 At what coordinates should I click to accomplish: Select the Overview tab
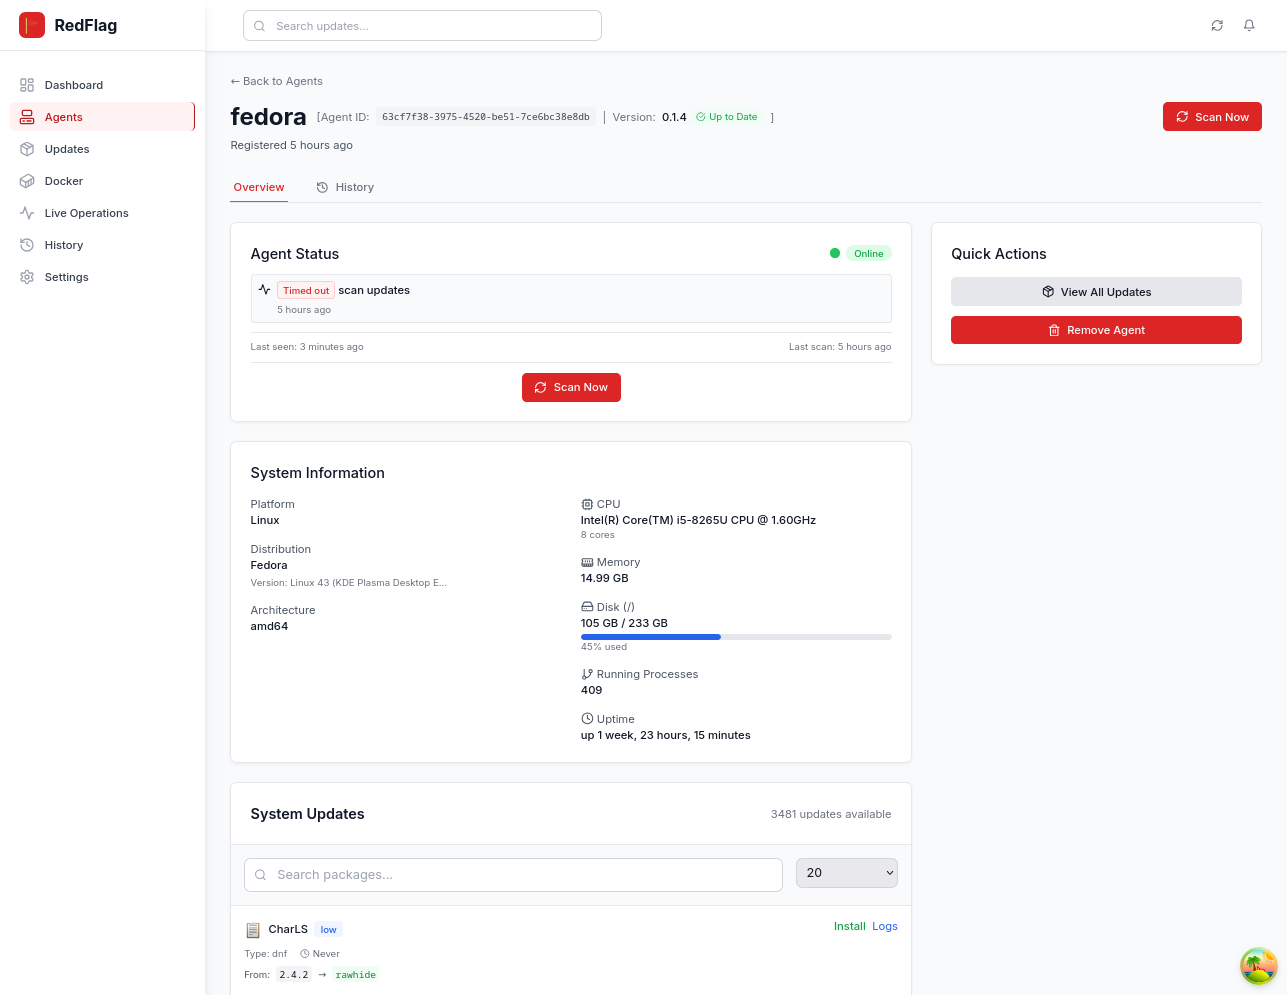pos(259,187)
